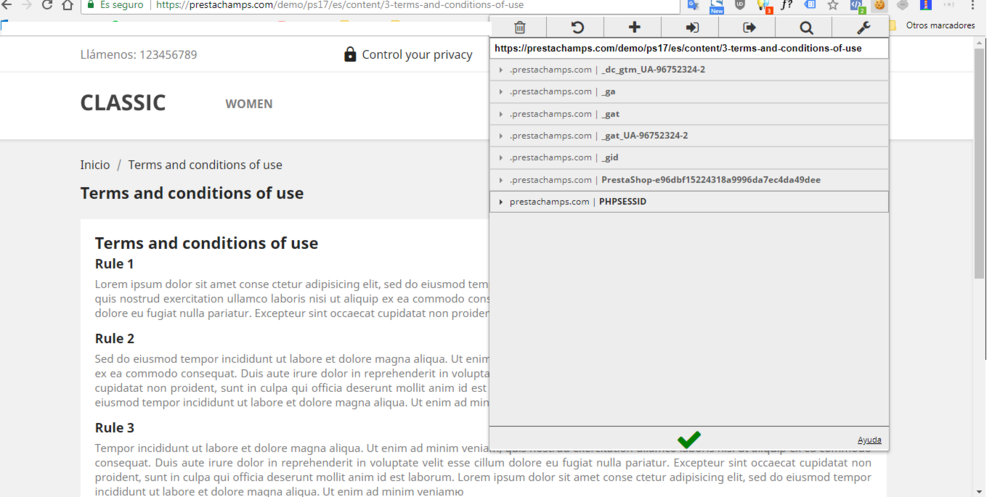Open Control your privacy link
The height and width of the screenshot is (497, 1000).
tap(417, 55)
